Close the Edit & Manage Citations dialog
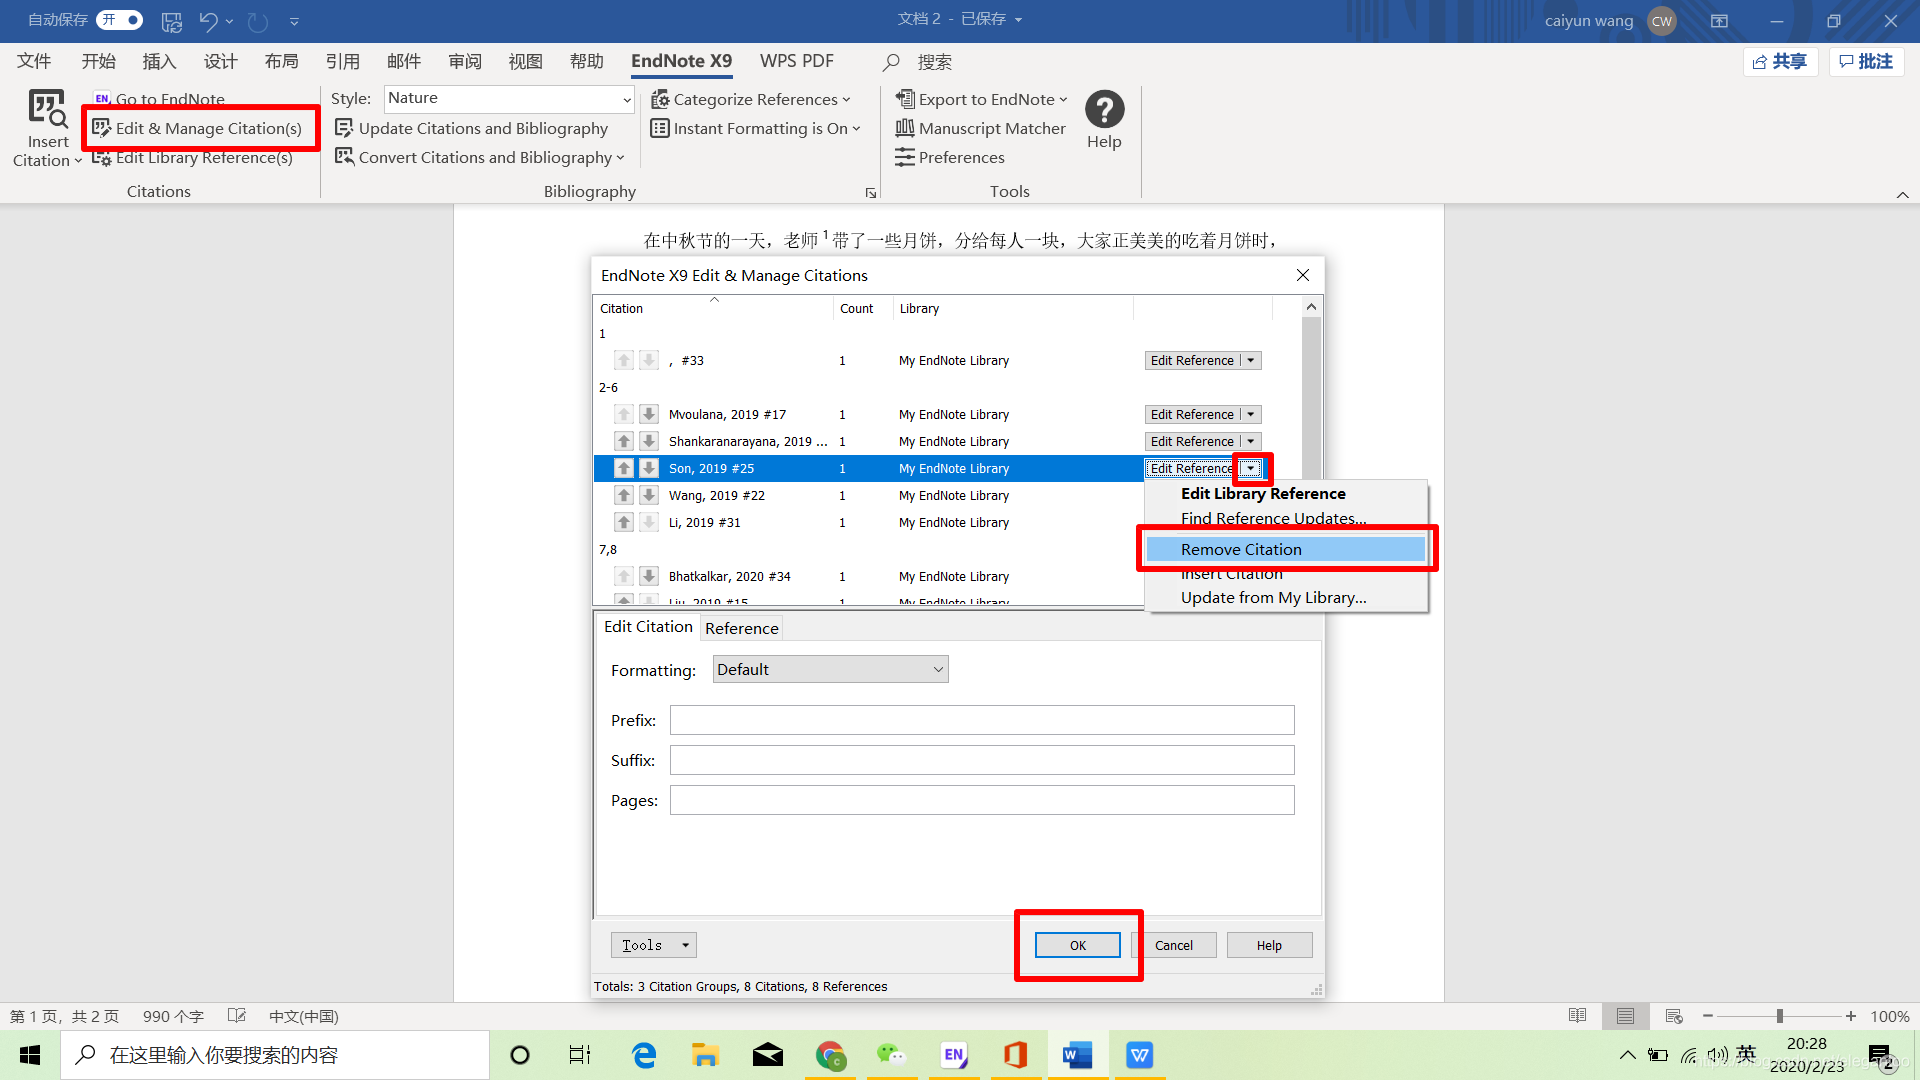Viewport: 1920px width, 1080px height. pyautogui.click(x=1302, y=275)
